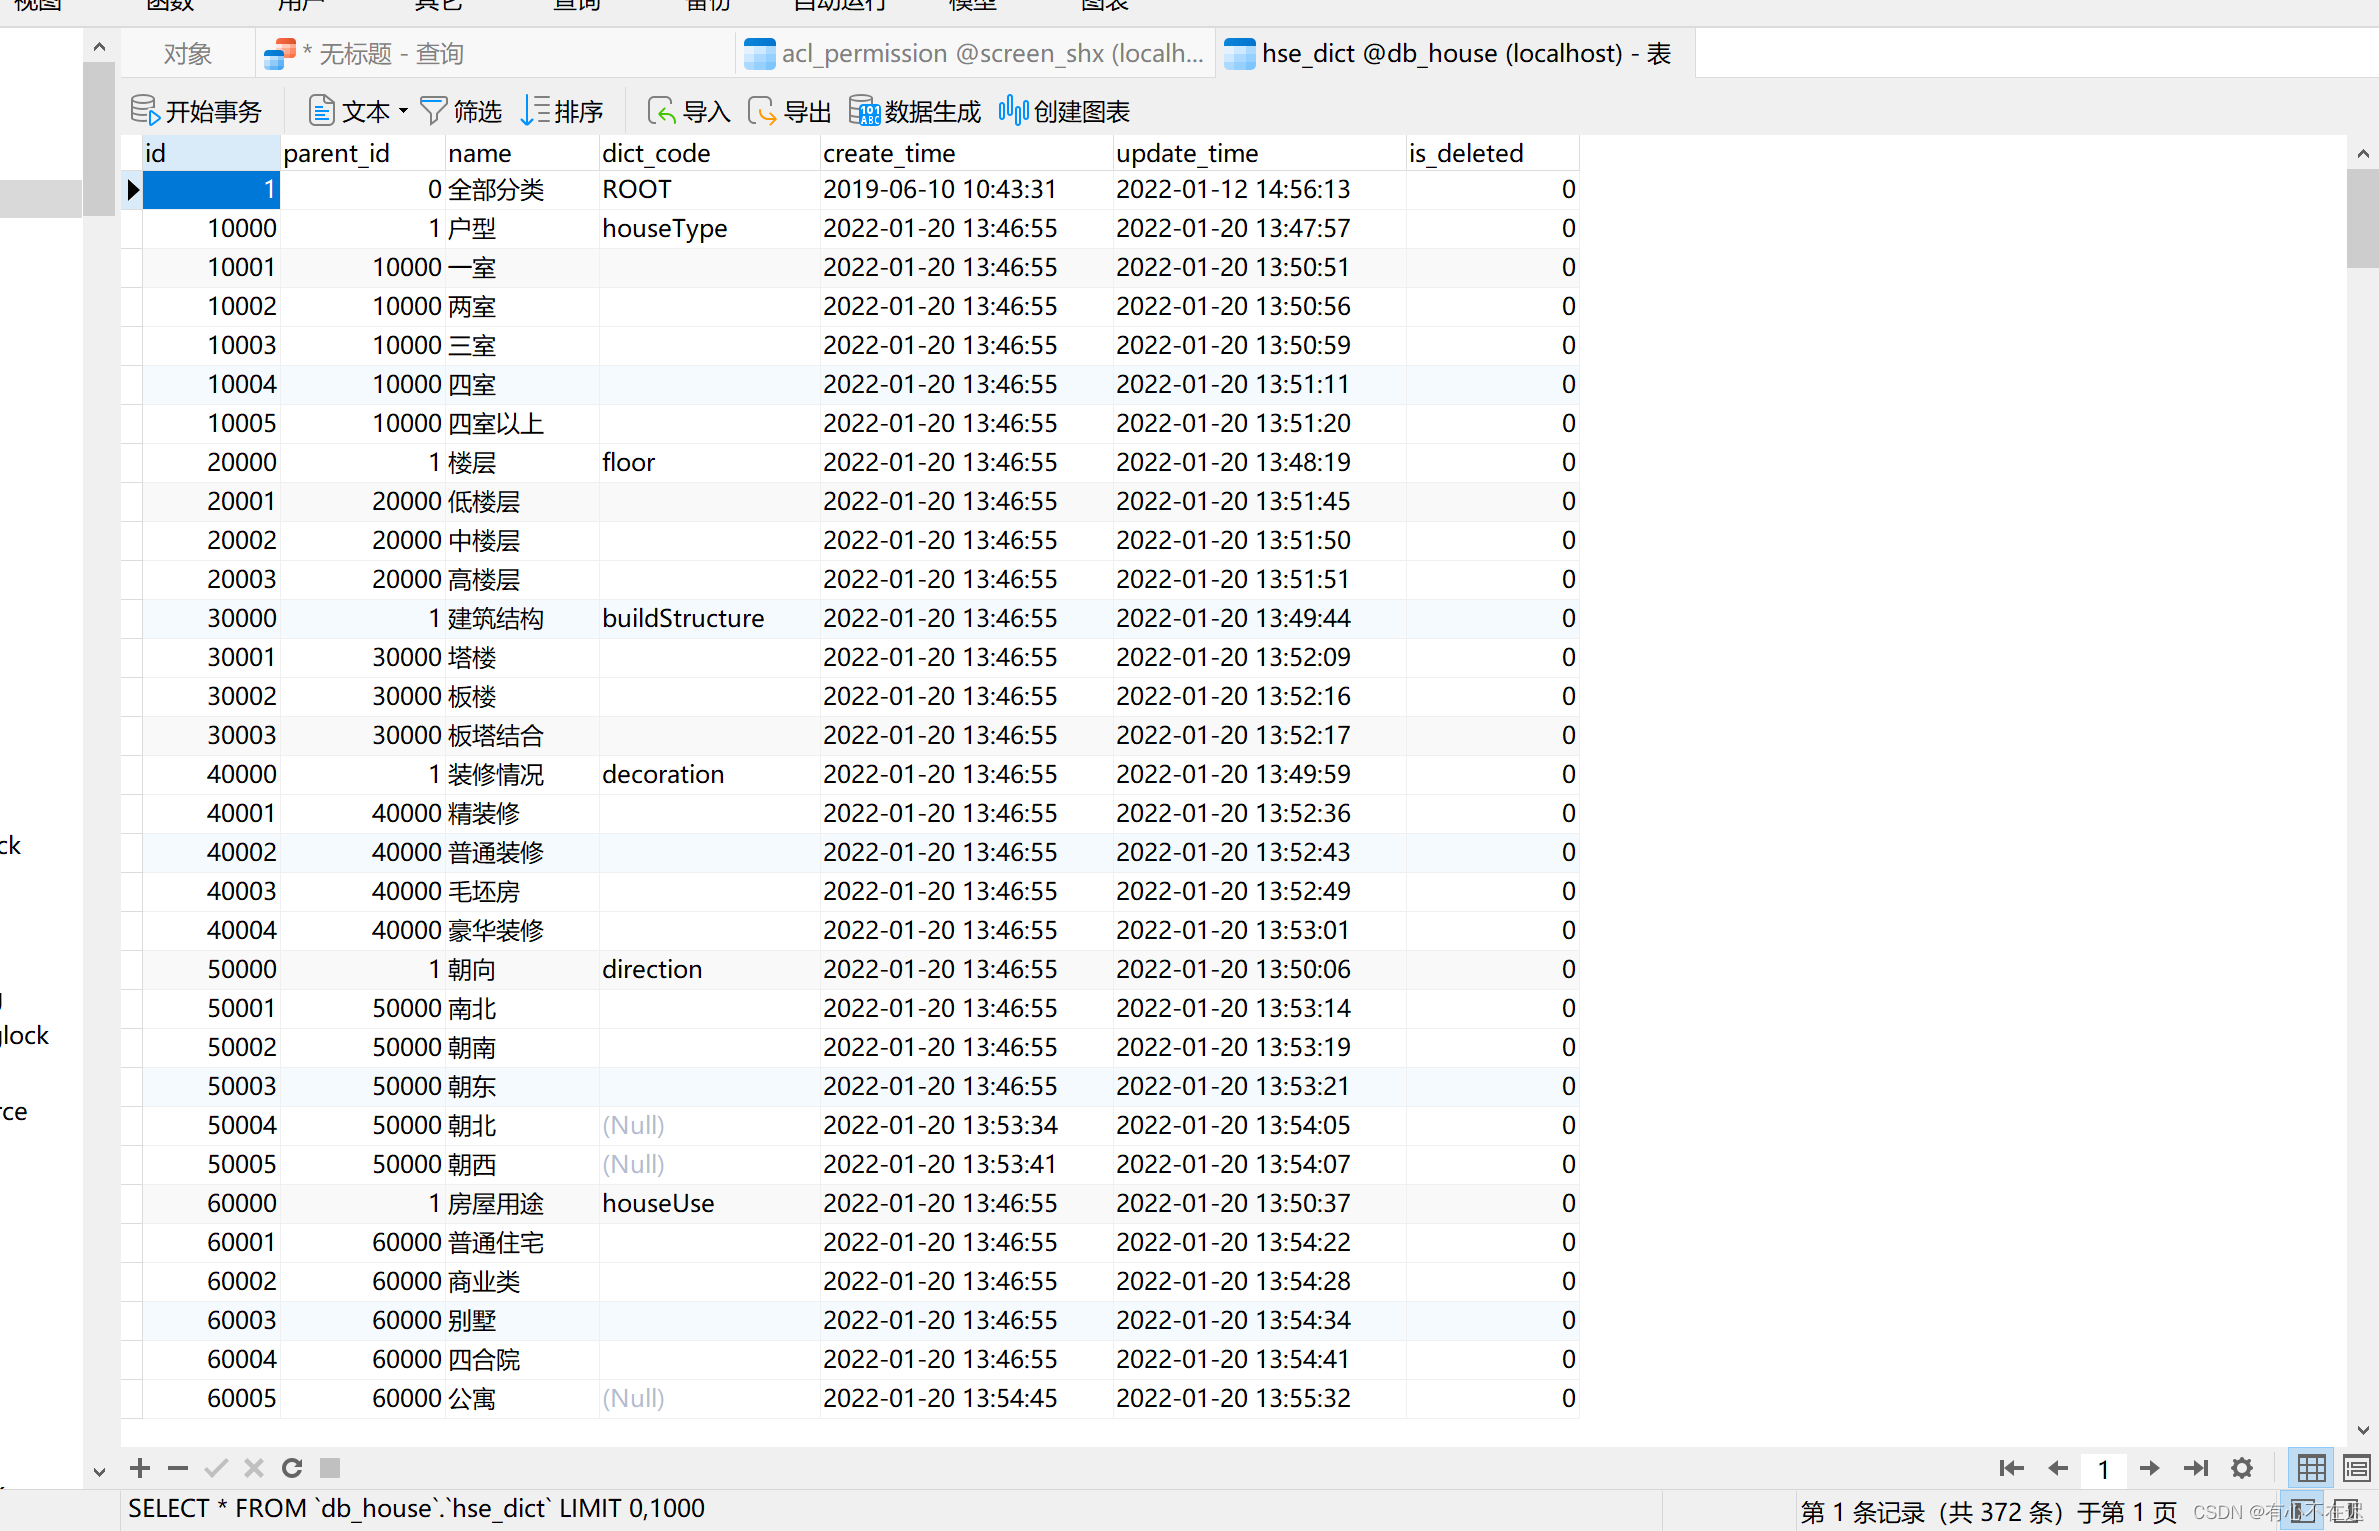Switch to form view
The image size is (2379, 1531).
pyautogui.click(x=2357, y=1467)
